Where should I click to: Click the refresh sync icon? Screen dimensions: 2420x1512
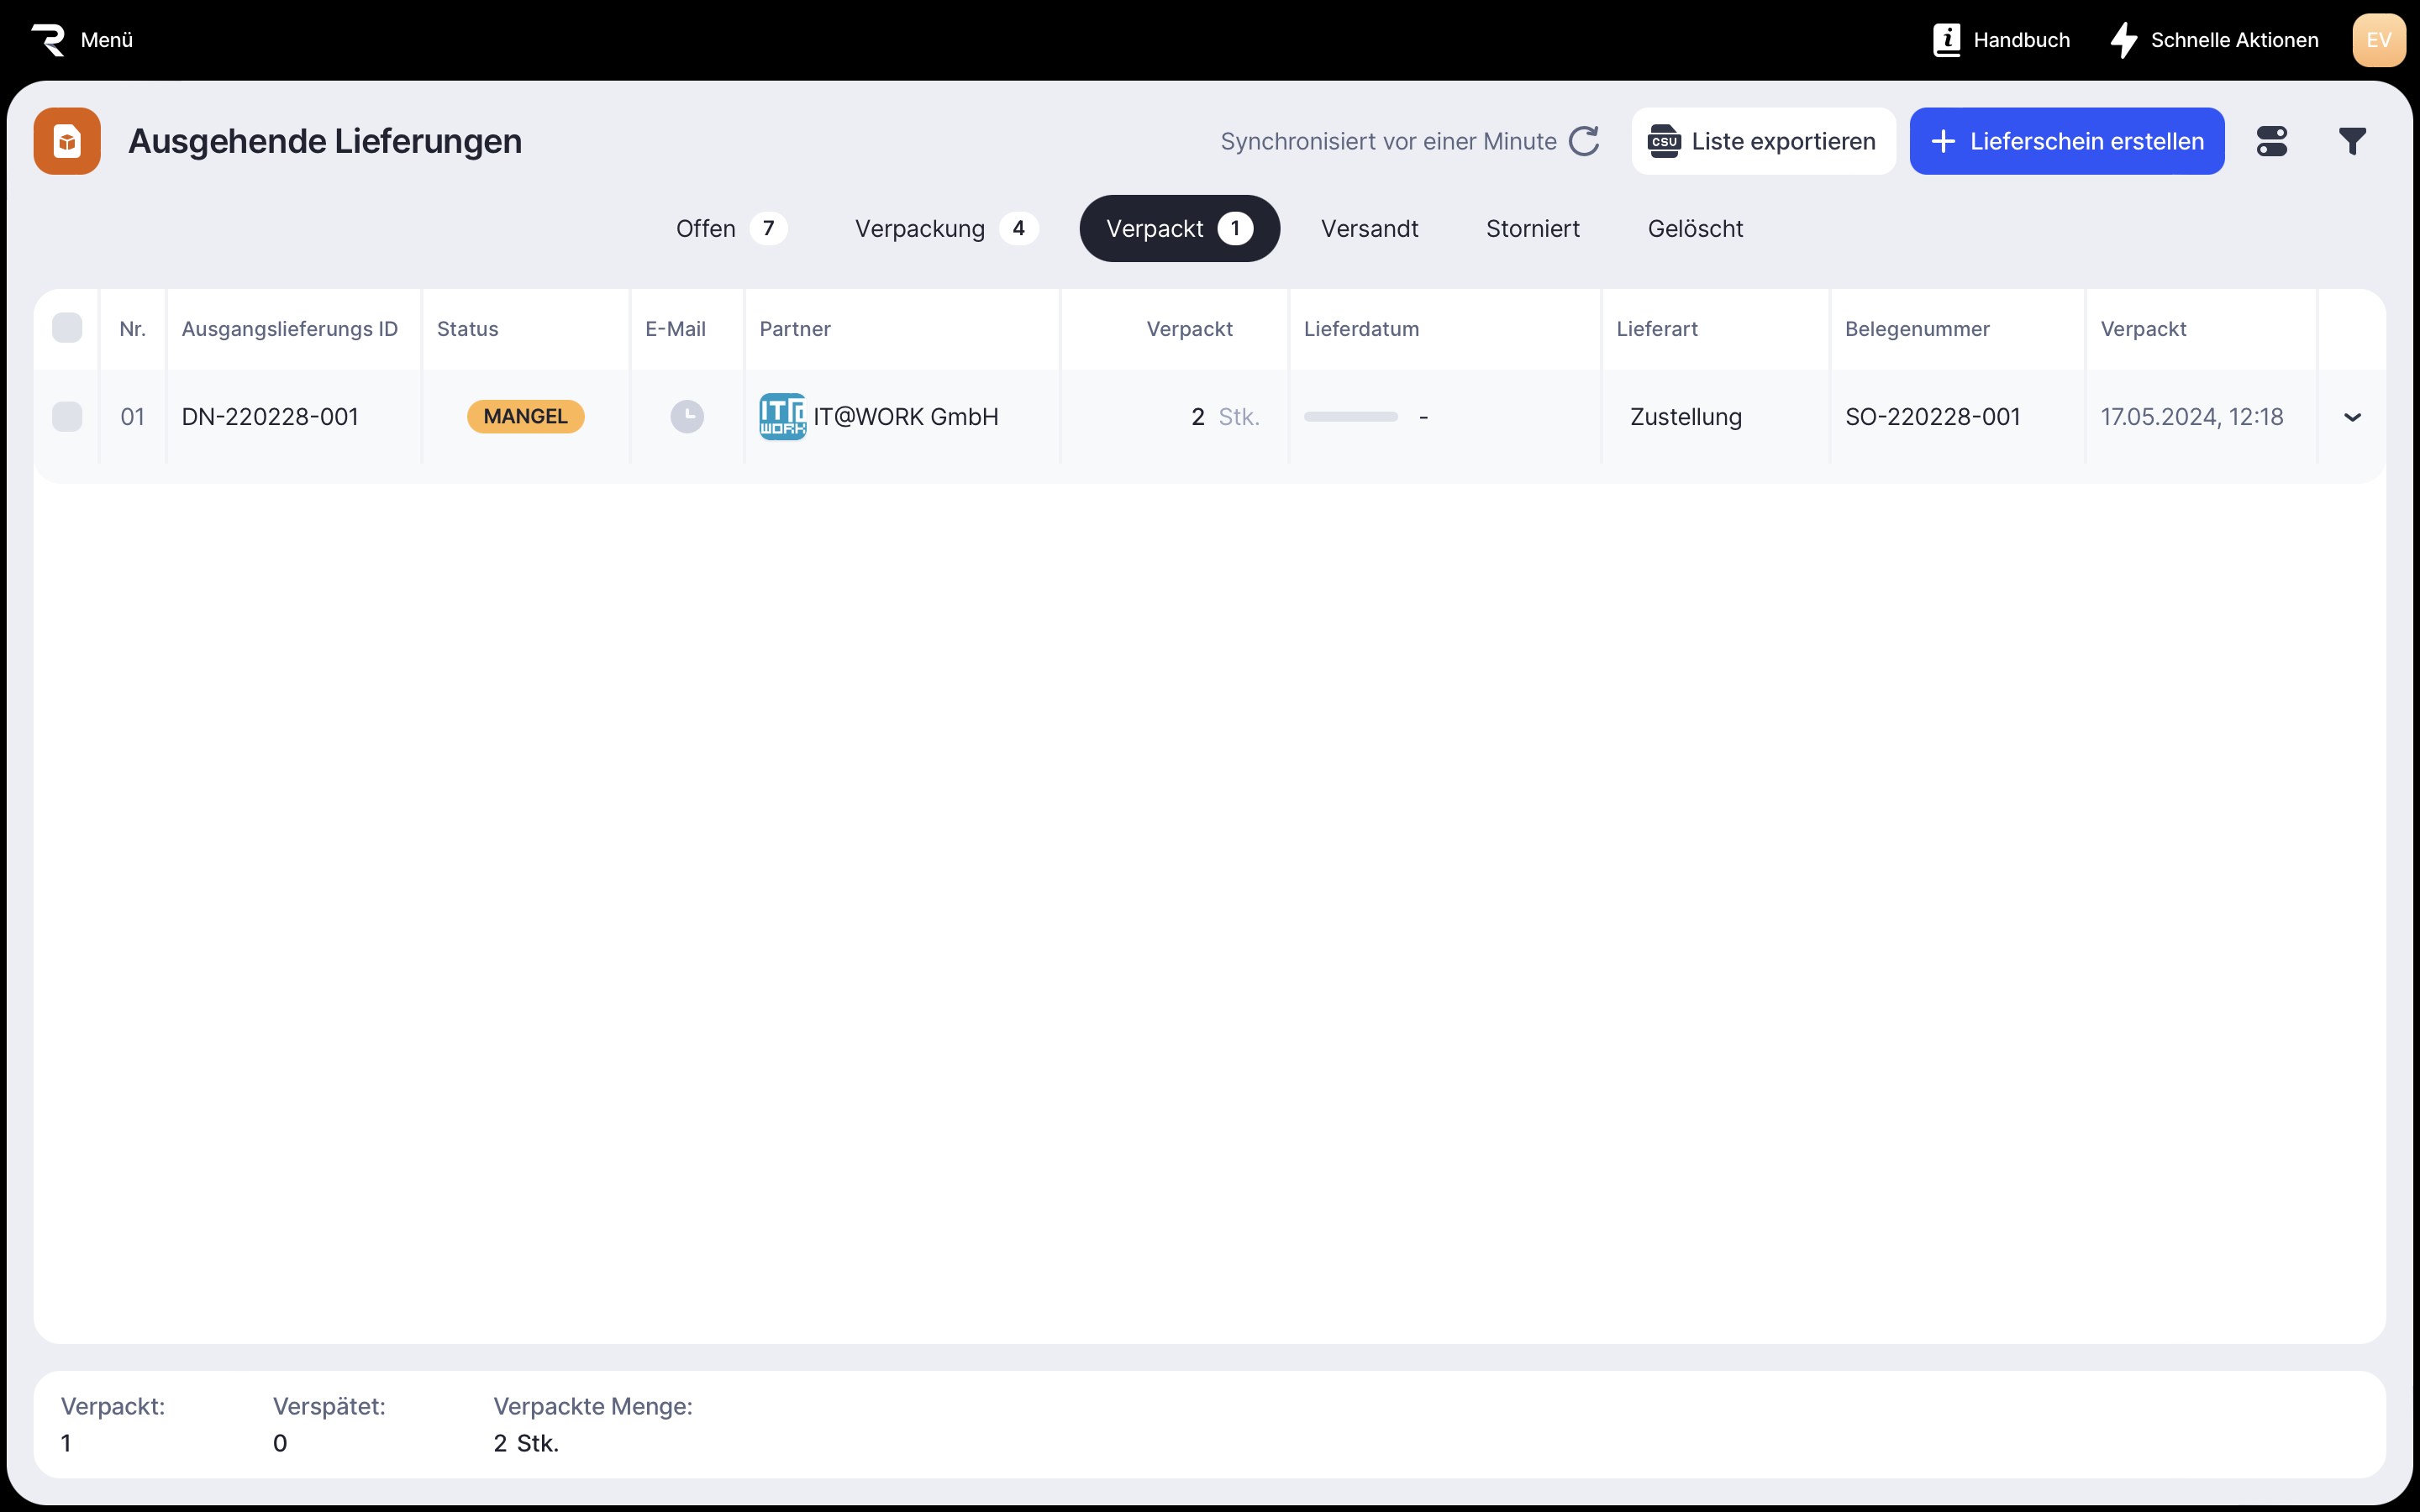tap(1584, 141)
